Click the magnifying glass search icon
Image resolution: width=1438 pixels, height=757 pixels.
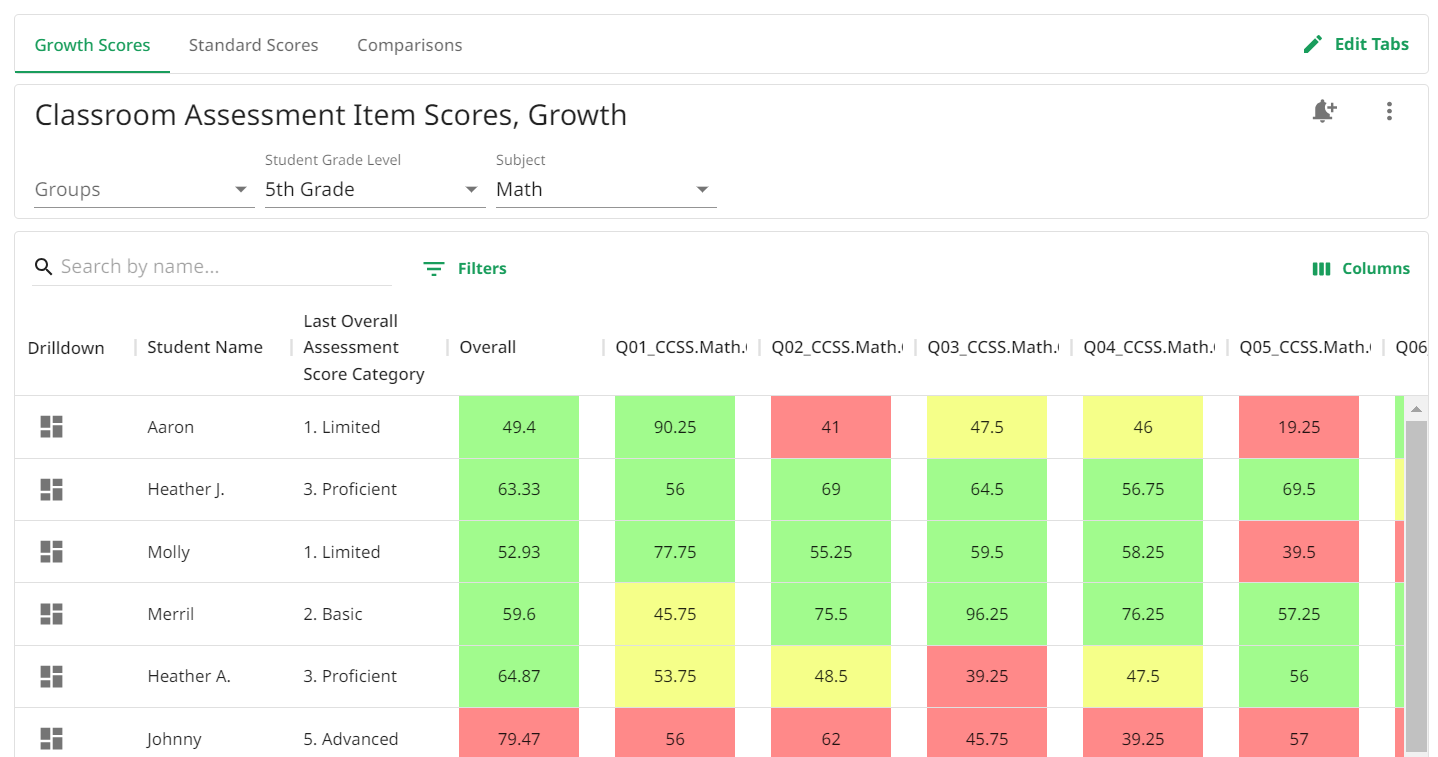coord(43,267)
